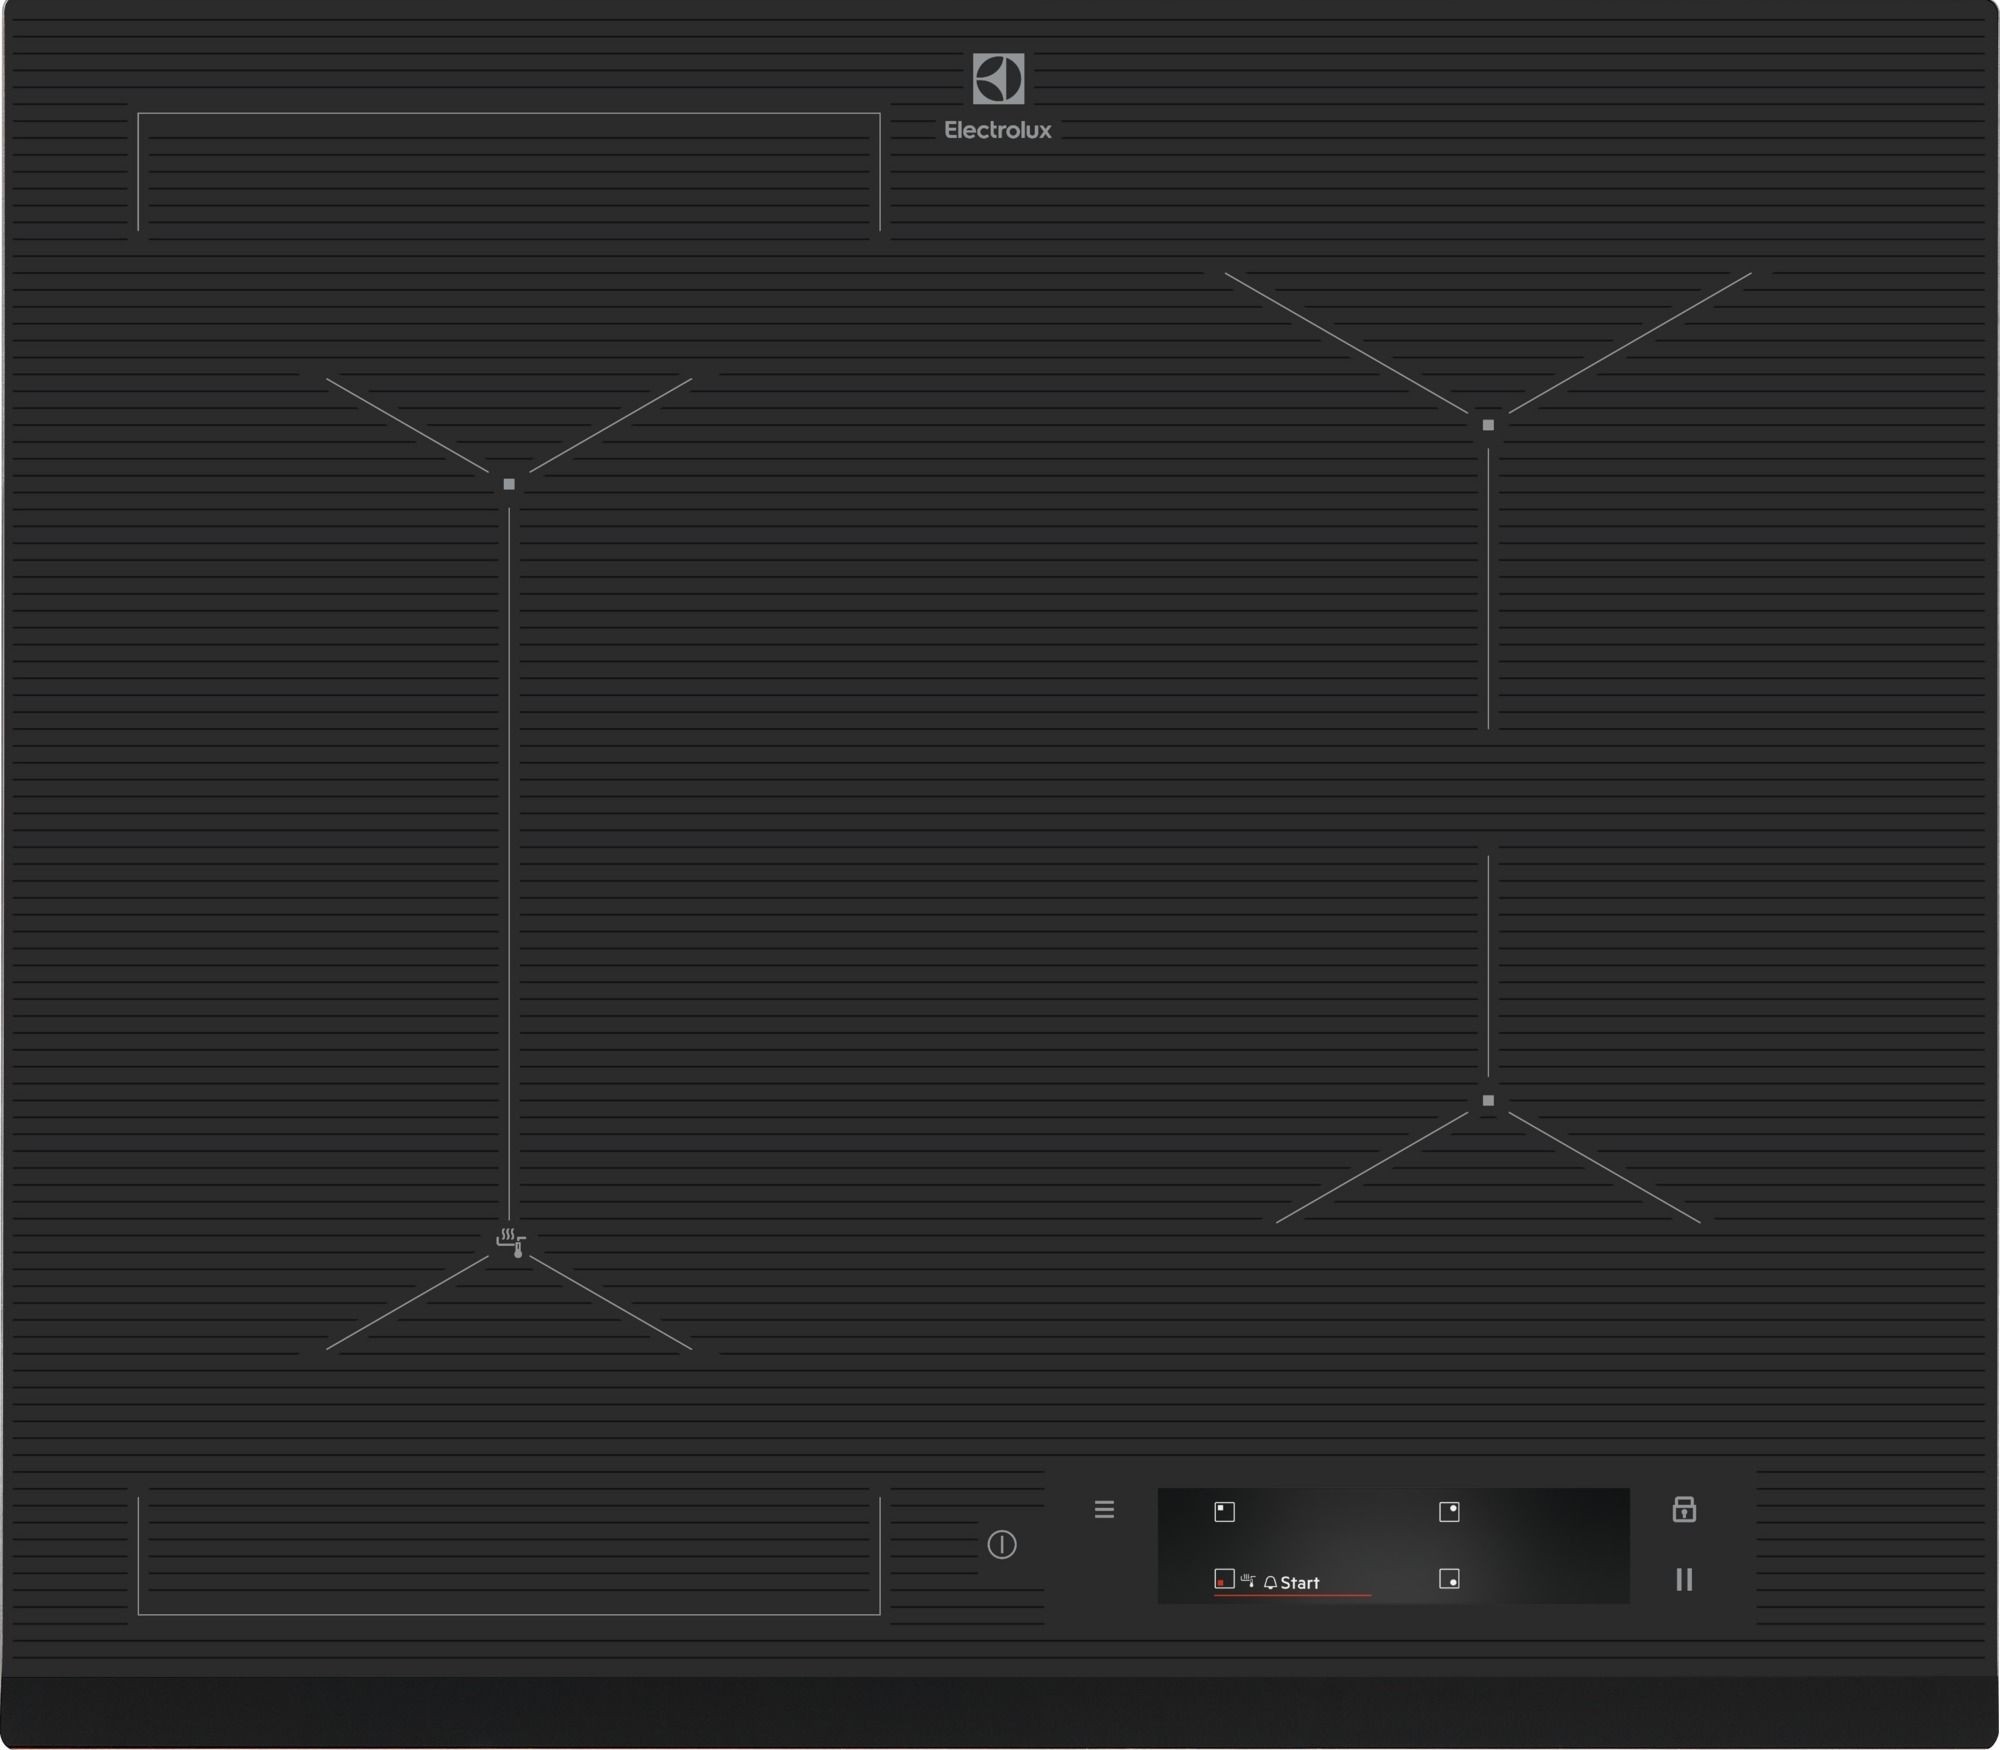Screen dimensions: 2000x1750
Task: Toggle the child lock padlock
Action: tap(1684, 1509)
